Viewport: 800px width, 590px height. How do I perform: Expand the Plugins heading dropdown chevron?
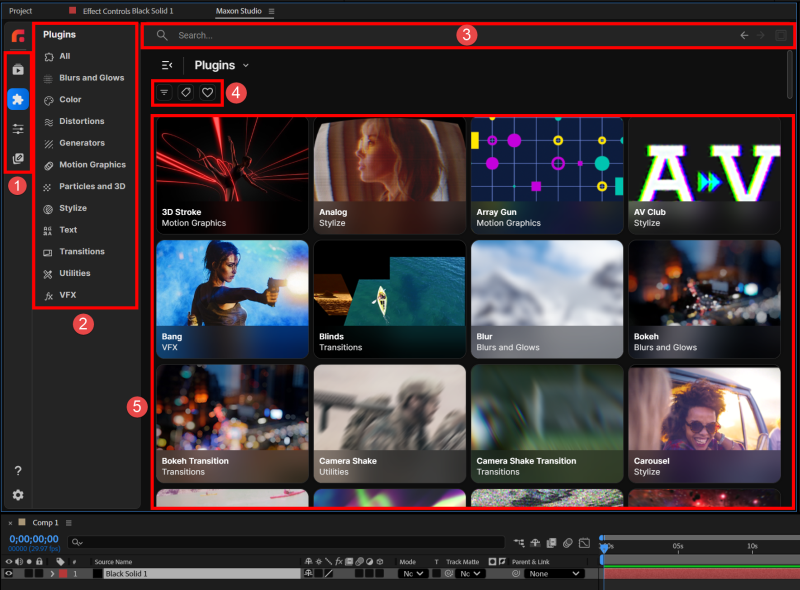[246, 66]
